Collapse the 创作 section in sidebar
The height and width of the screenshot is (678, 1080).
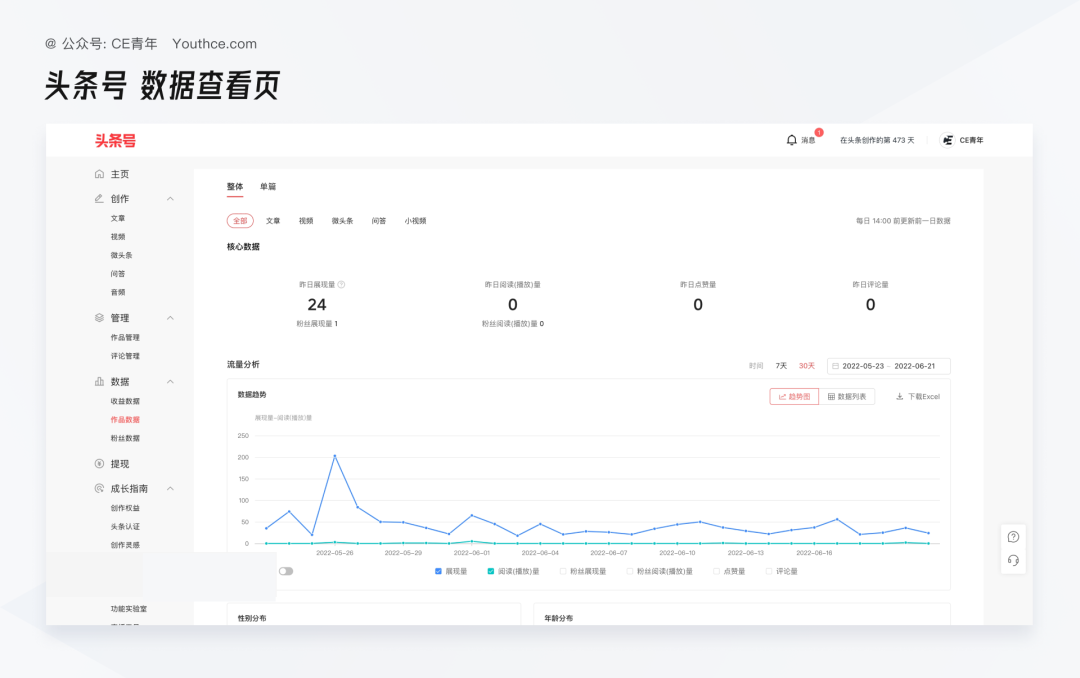[169, 198]
